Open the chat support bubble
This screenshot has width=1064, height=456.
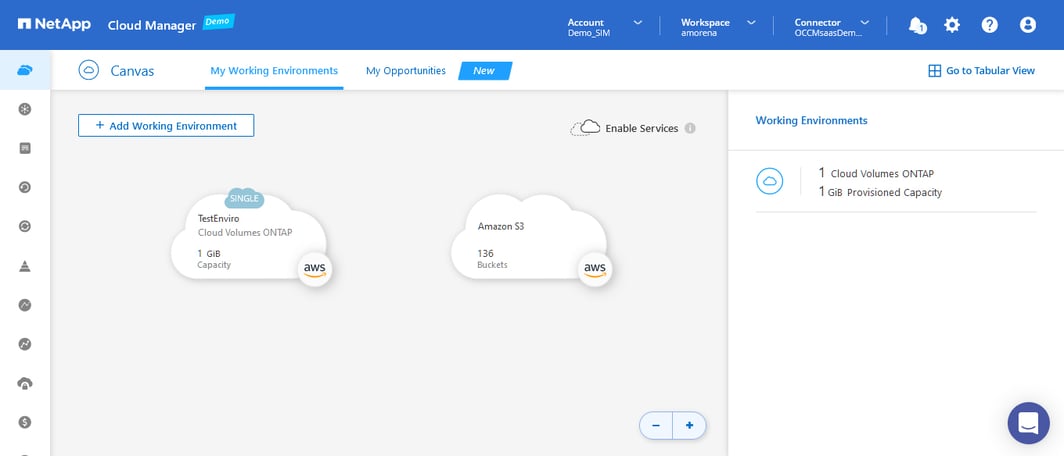point(1028,423)
